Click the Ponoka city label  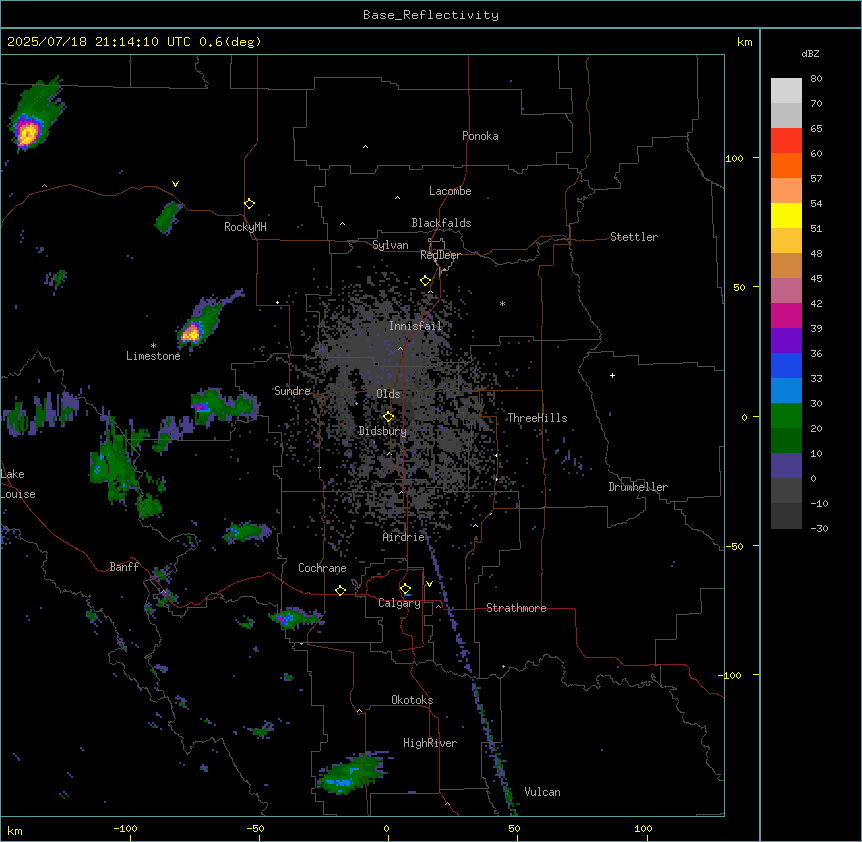tap(480, 136)
